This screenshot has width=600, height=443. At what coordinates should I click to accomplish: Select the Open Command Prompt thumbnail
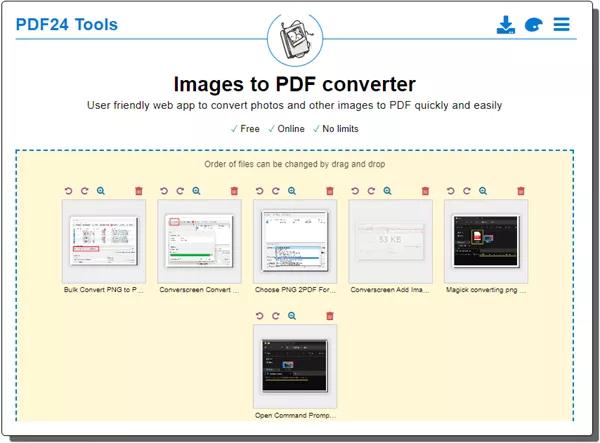tap(295, 366)
